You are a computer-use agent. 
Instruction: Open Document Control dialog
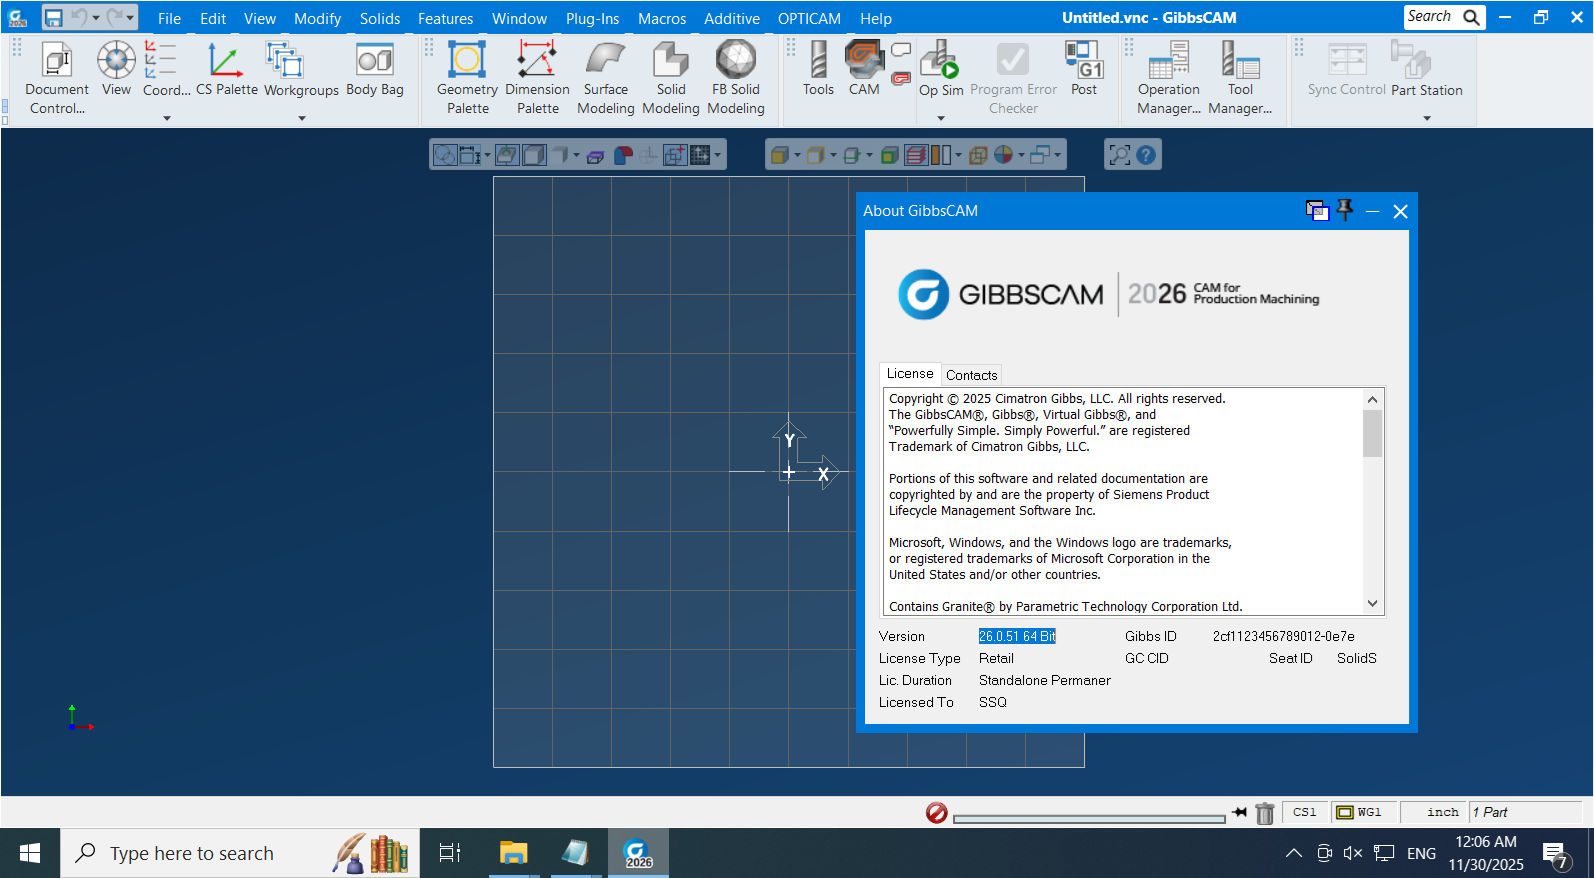[57, 78]
